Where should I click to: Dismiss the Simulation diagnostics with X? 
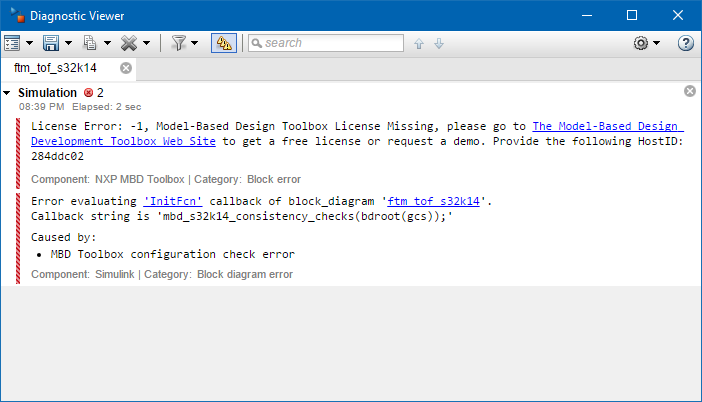tap(690, 91)
